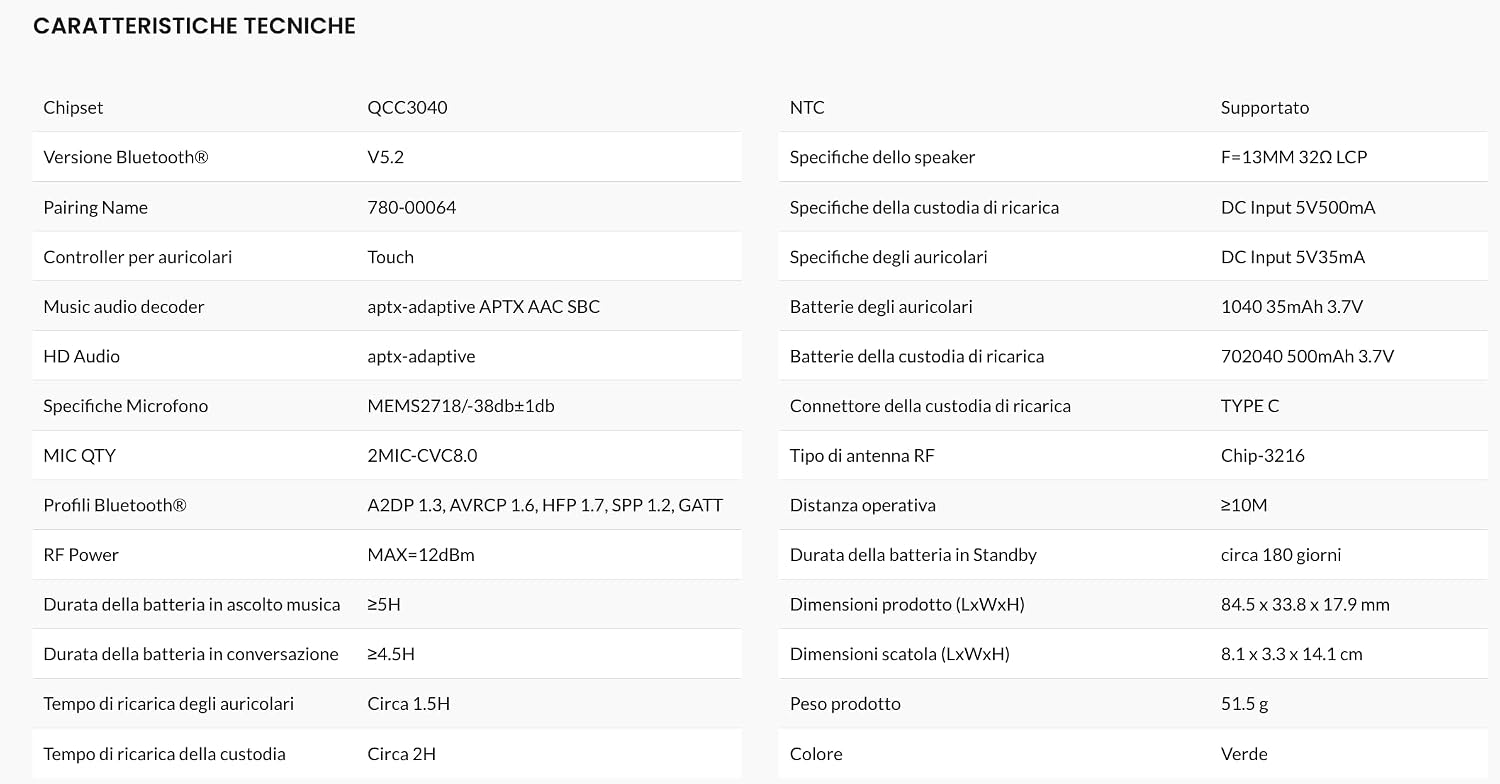Select the Chipset QCC3040 value
The width and height of the screenshot is (1500, 784).
[407, 107]
